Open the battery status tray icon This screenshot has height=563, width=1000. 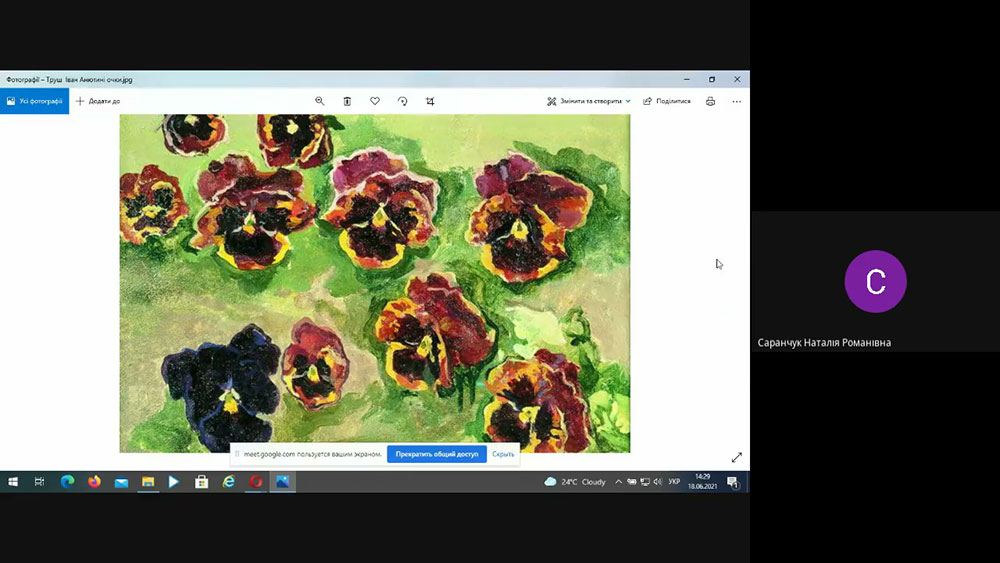pos(631,481)
